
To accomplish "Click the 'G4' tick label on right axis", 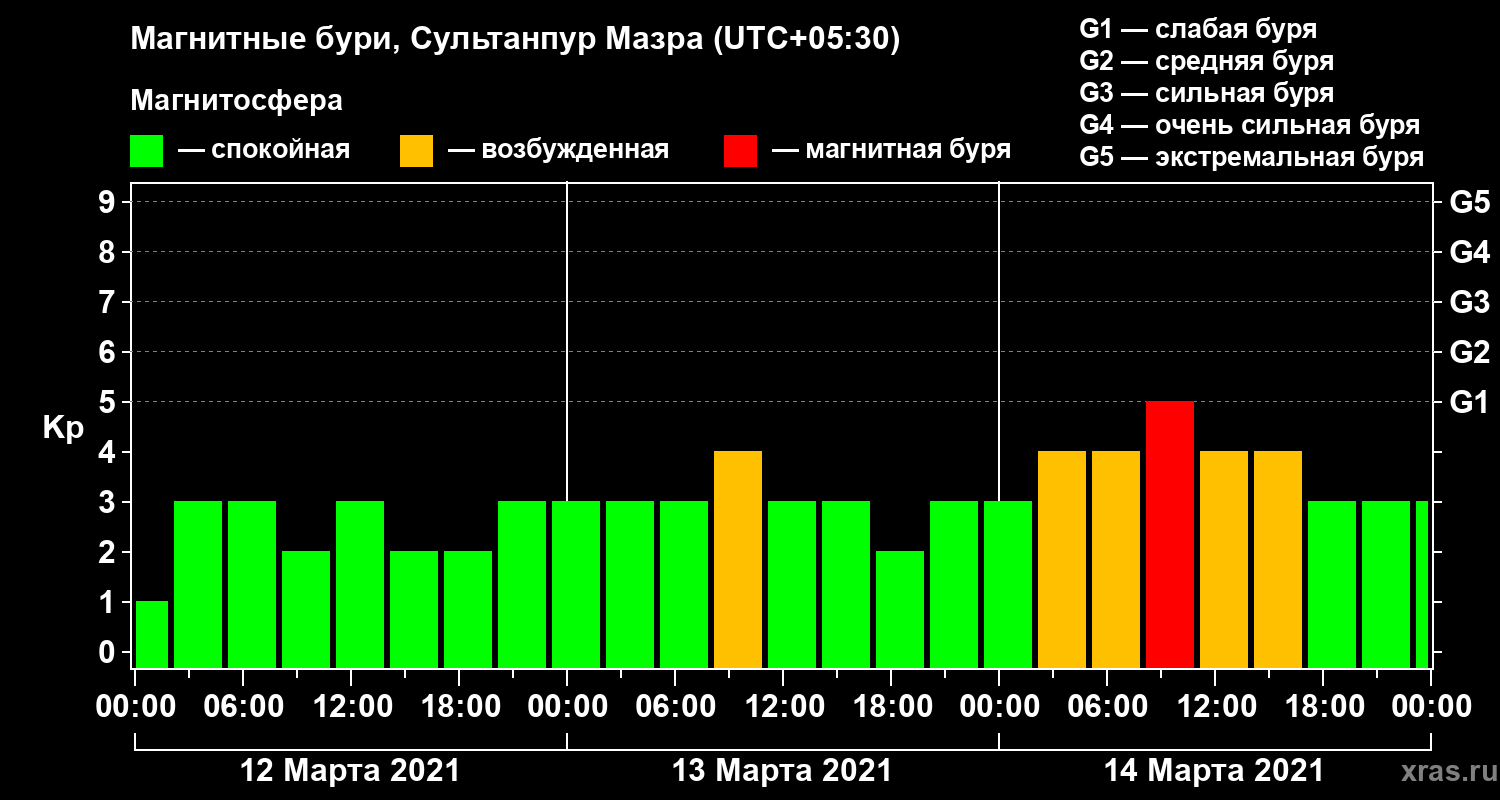I will pos(1469,252).
